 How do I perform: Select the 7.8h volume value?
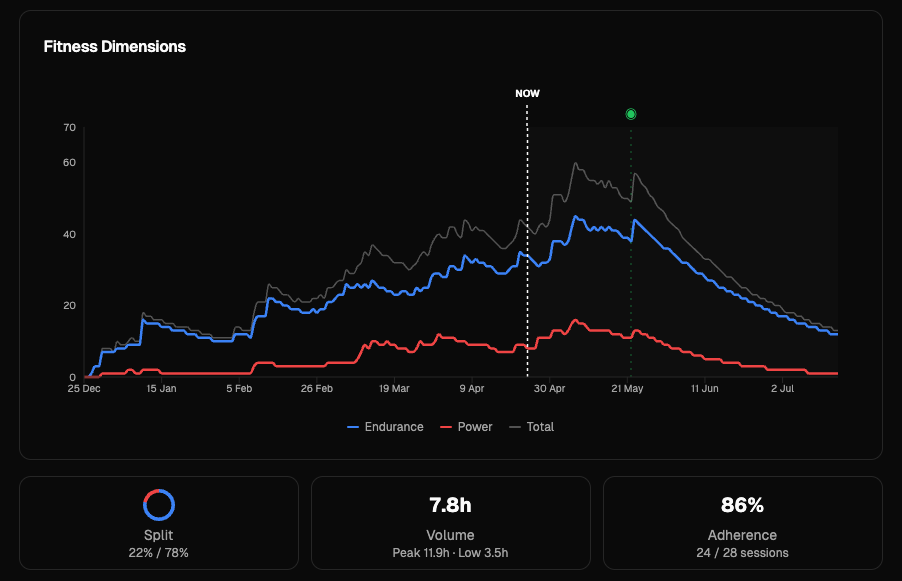click(450, 505)
